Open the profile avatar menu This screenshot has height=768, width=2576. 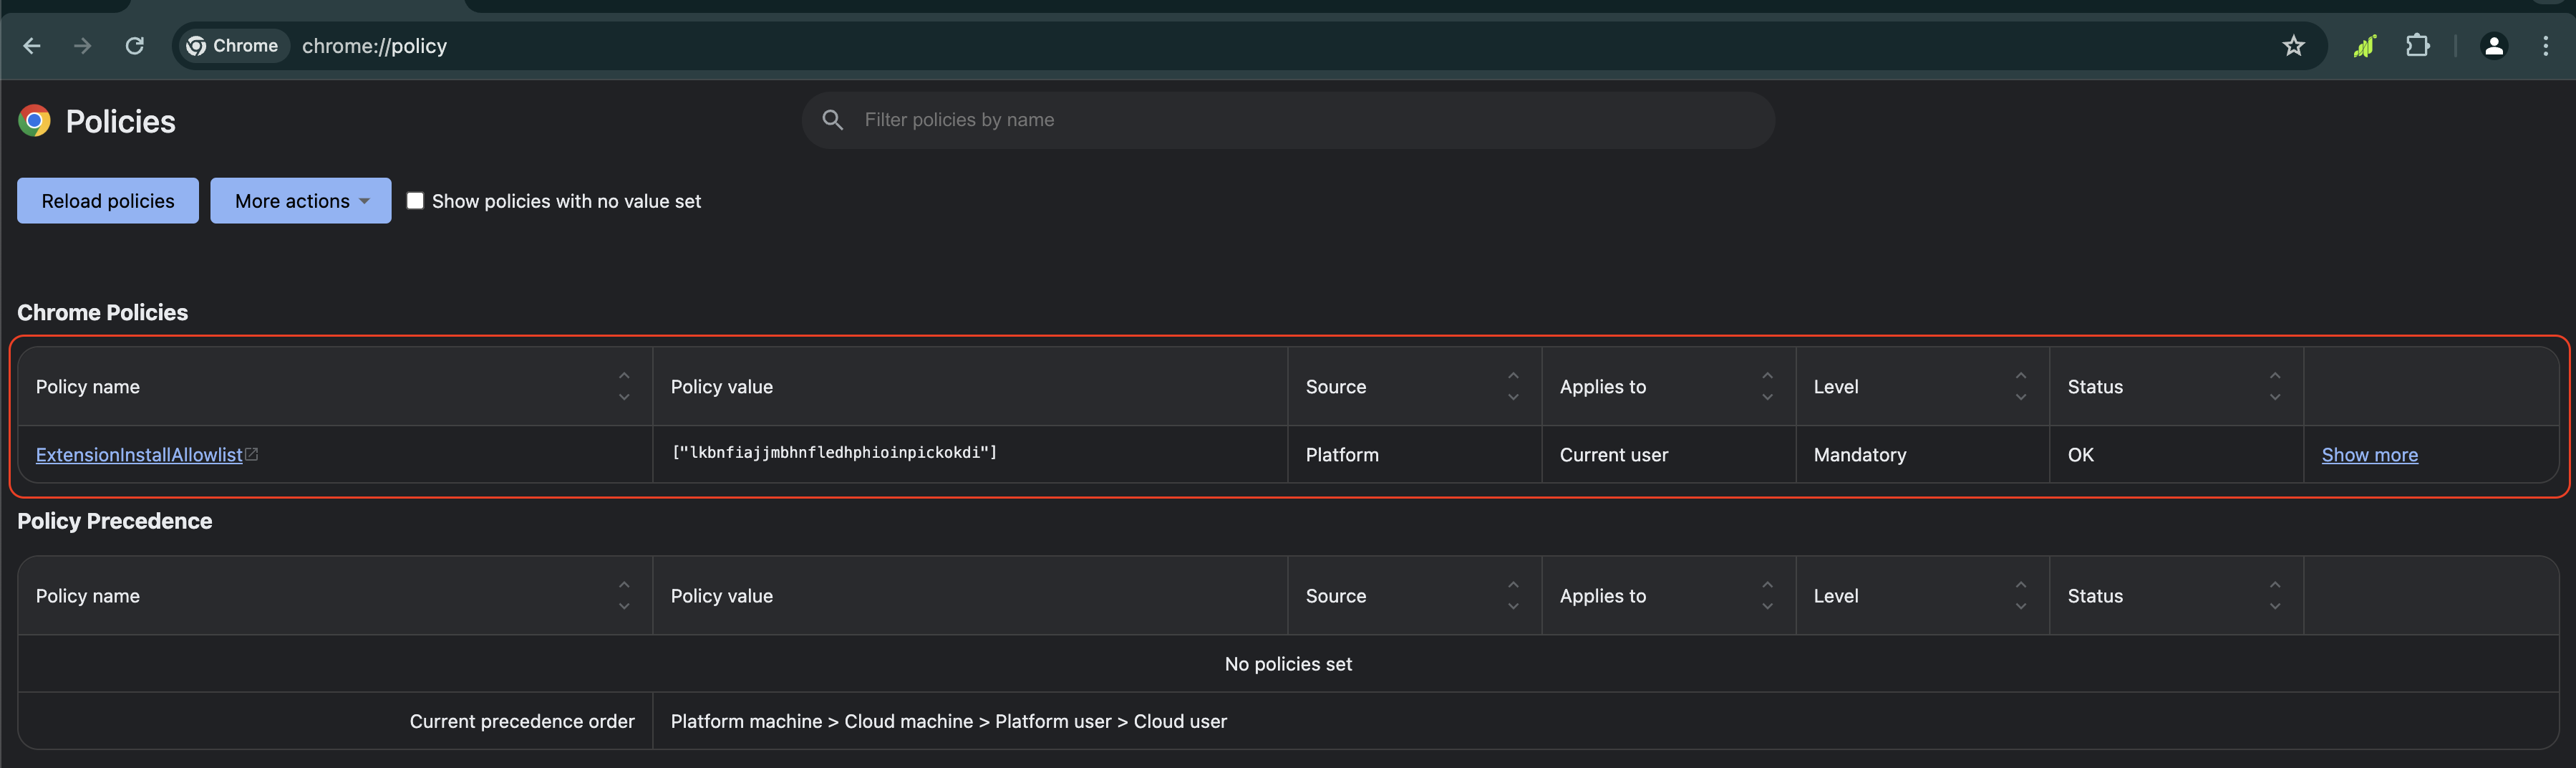pos(2494,46)
